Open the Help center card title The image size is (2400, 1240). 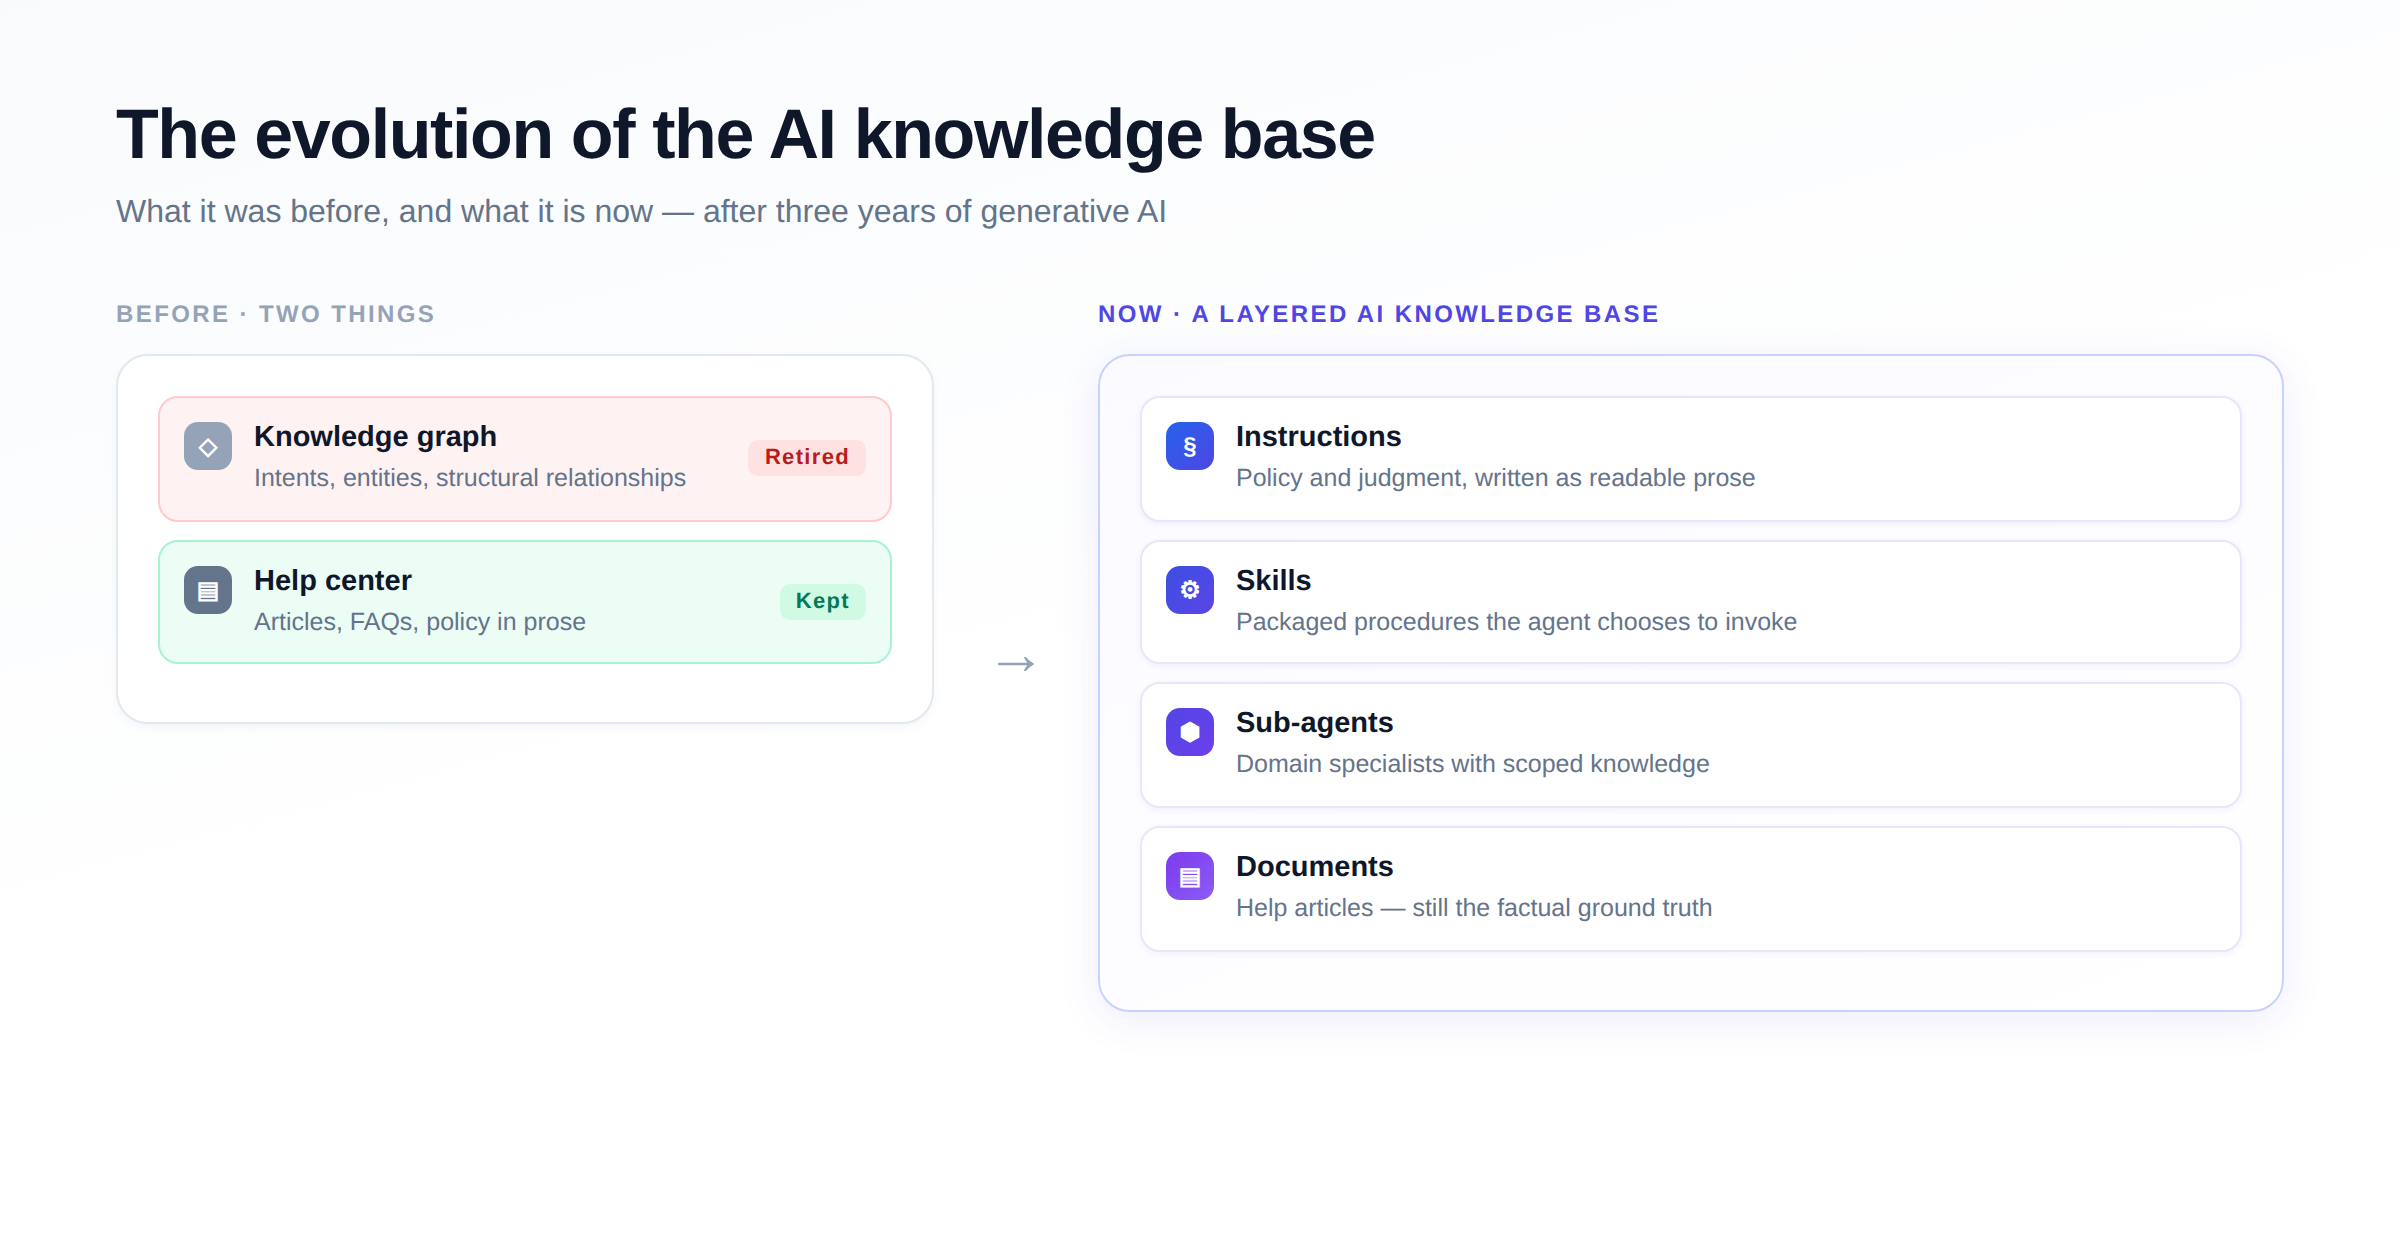[333, 580]
